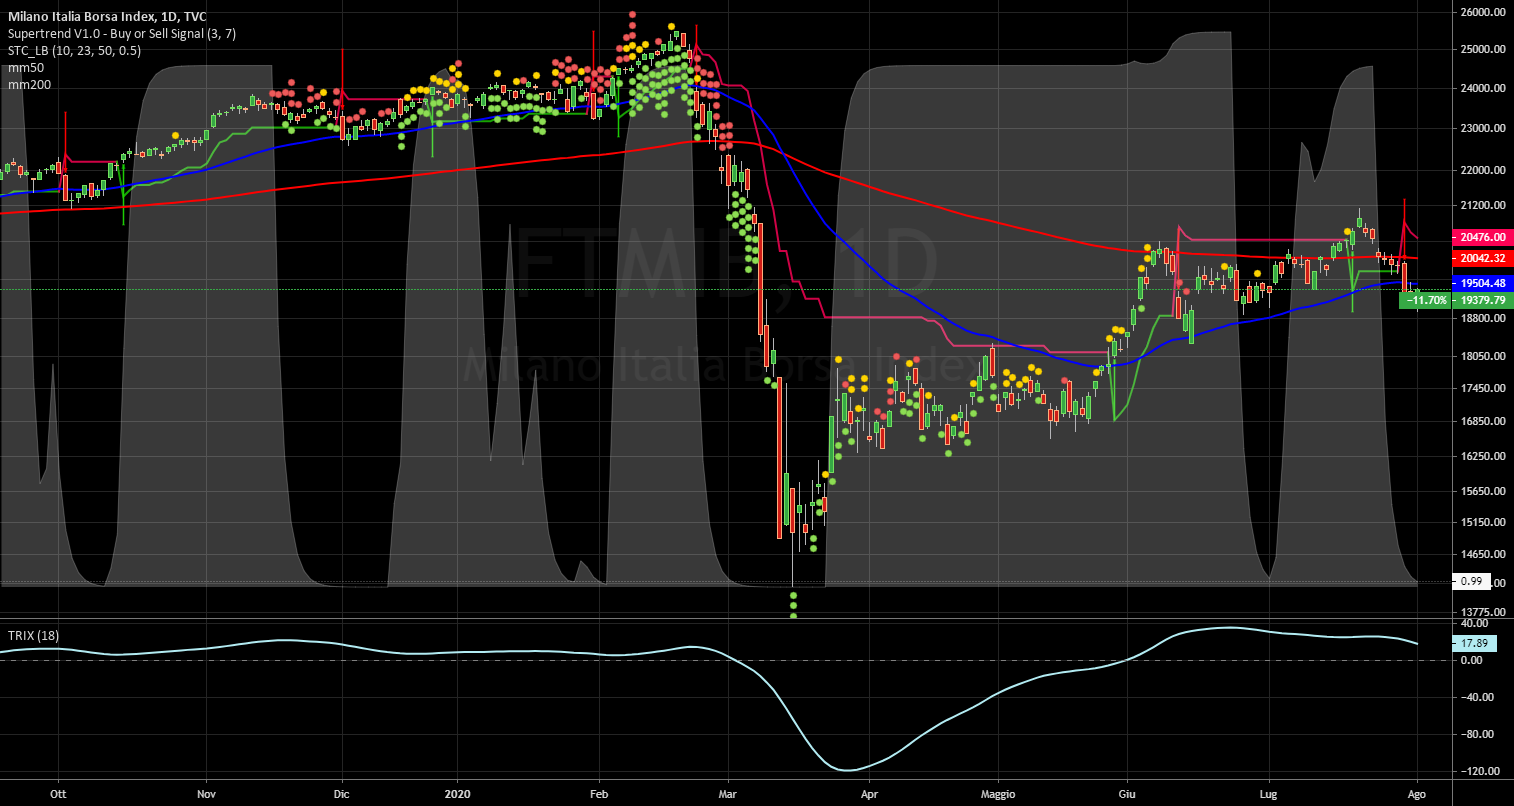Click the 16250.00 price axis label
1514x806 pixels.
pos(1482,456)
